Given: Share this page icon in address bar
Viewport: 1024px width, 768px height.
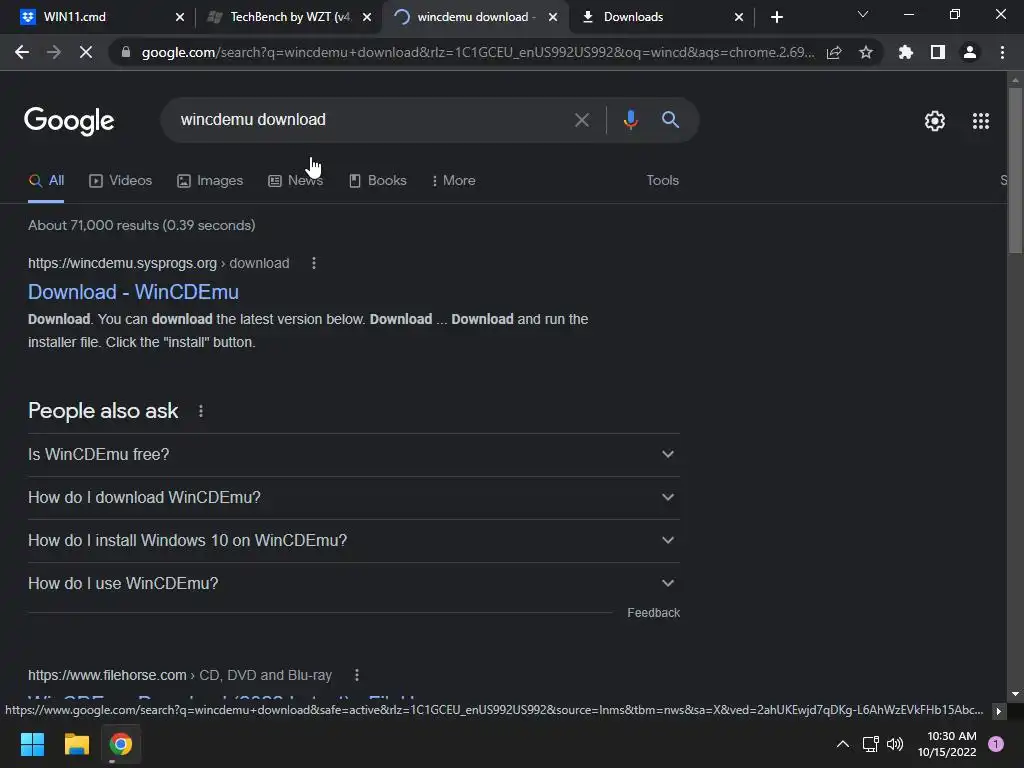Looking at the screenshot, I should click(834, 52).
